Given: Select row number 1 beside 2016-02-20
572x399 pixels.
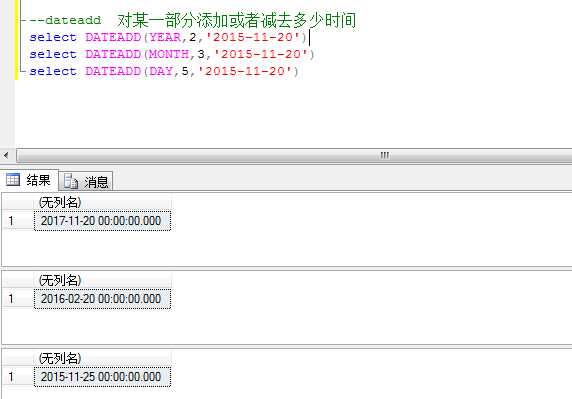Looking at the screenshot, I should click(x=17, y=299).
